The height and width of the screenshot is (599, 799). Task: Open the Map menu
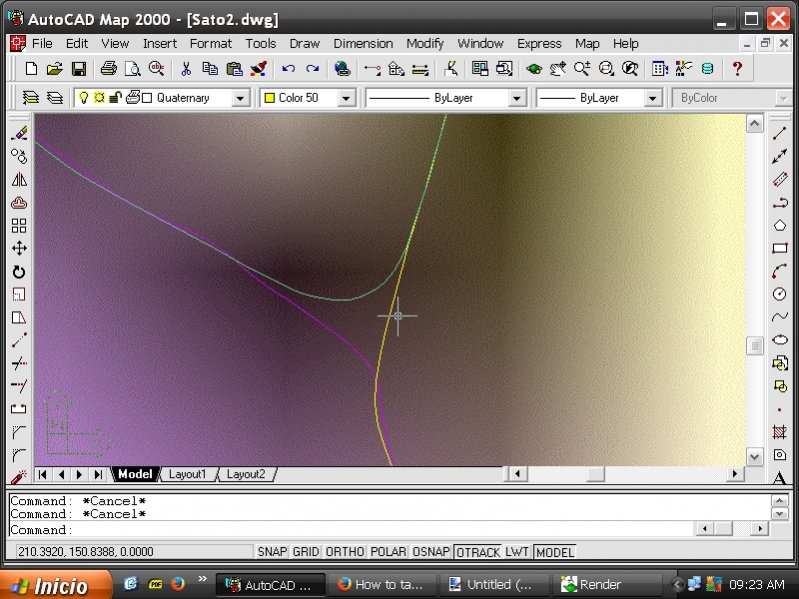click(587, 44)
